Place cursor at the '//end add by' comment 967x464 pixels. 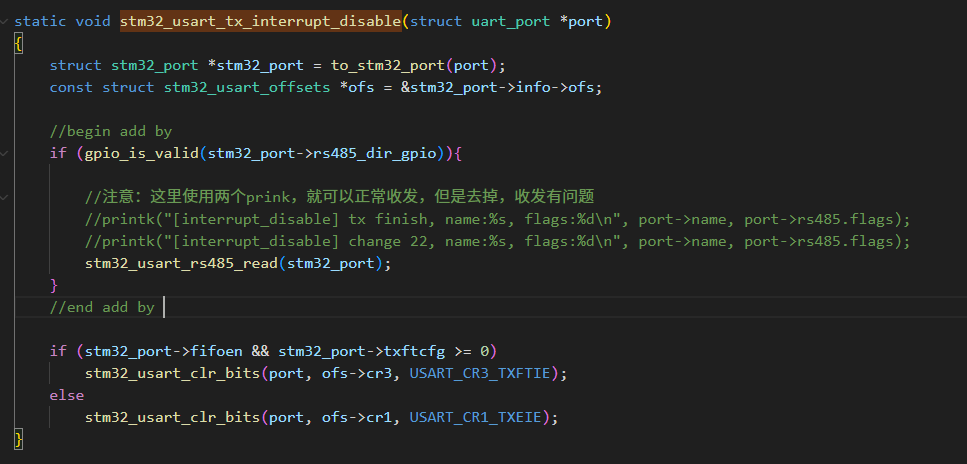102,307
